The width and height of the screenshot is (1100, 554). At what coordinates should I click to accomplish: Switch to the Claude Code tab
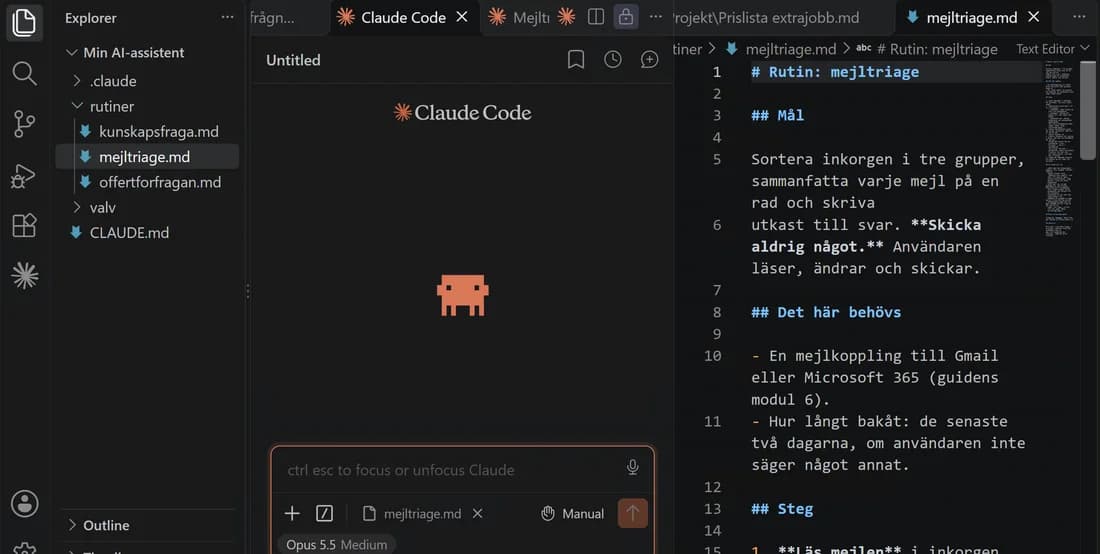[403, 17]
